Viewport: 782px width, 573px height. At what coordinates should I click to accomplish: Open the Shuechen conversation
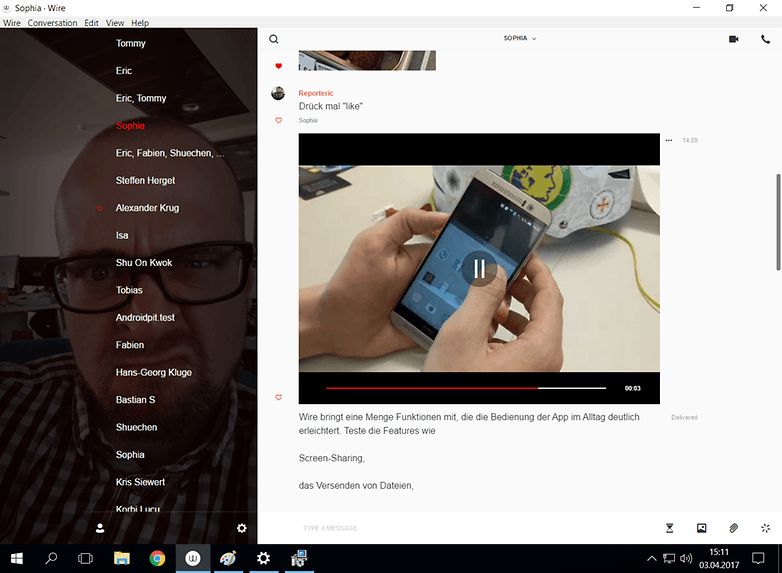(x=136, y=427)
